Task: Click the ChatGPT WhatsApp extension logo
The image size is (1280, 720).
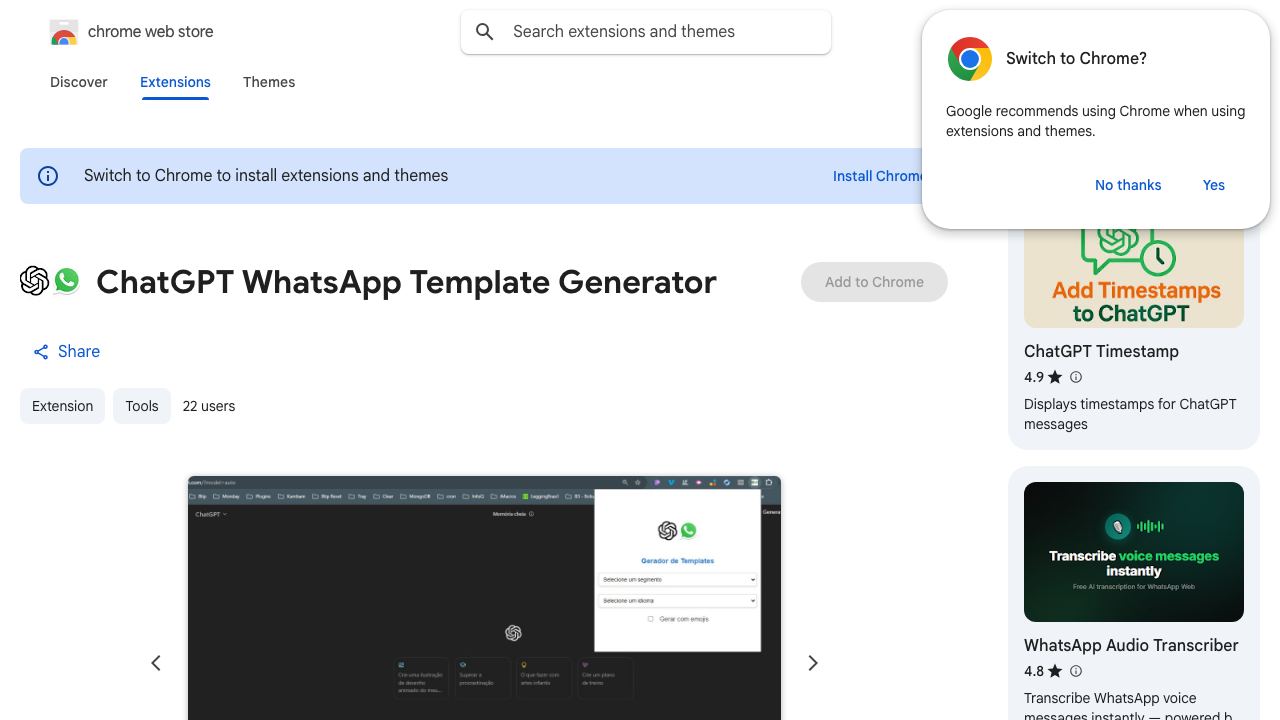Action: point(50,281)
